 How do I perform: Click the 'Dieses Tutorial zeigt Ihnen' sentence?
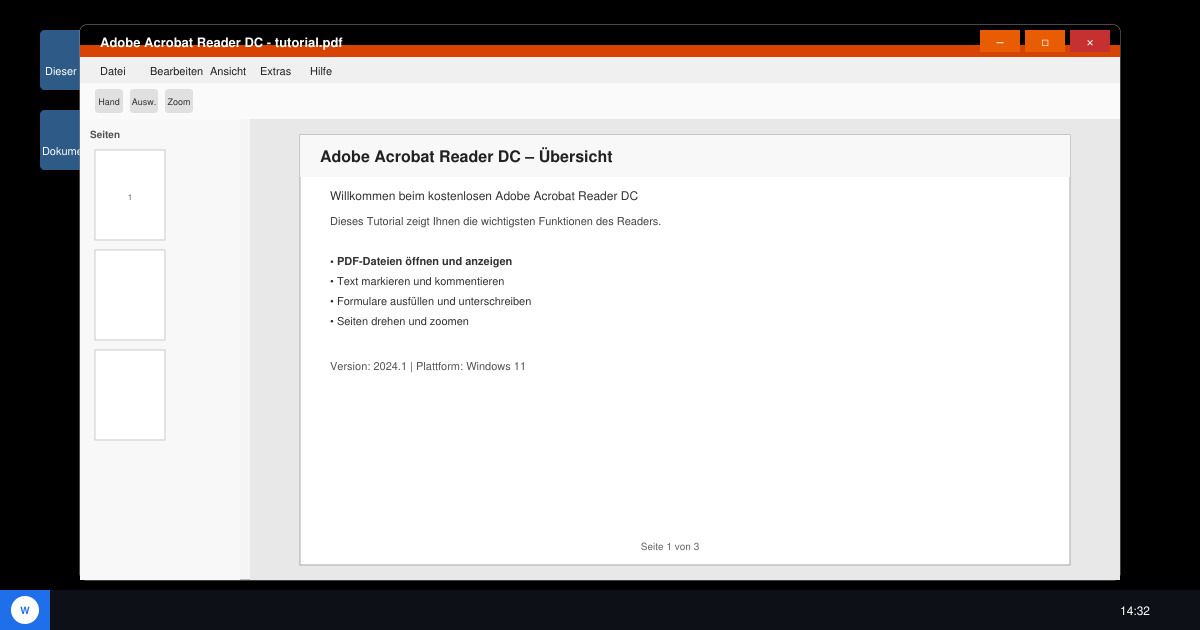[x=495, y=221]
